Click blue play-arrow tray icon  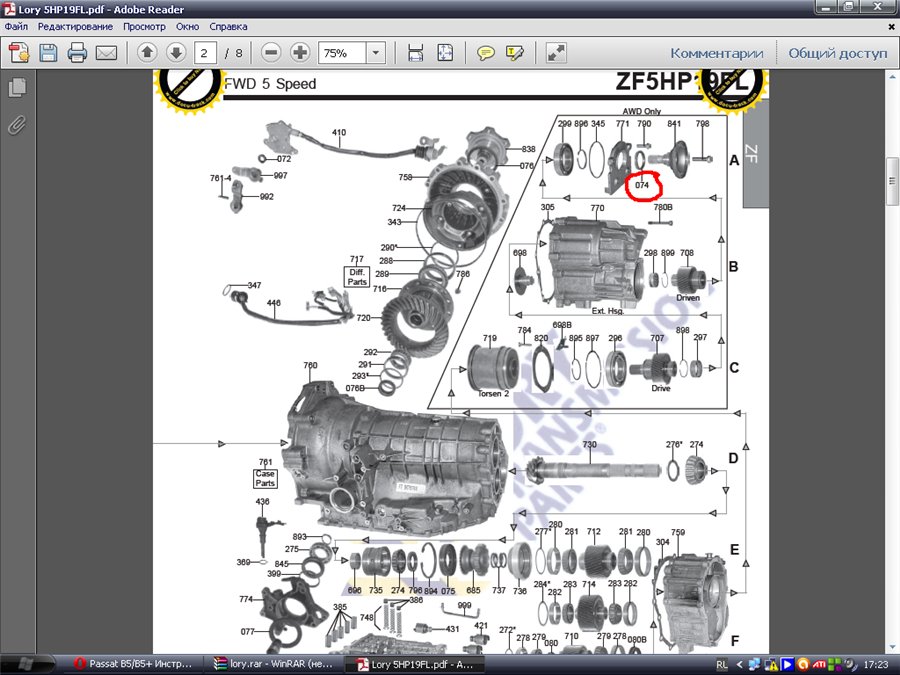(x=787, y=664)
